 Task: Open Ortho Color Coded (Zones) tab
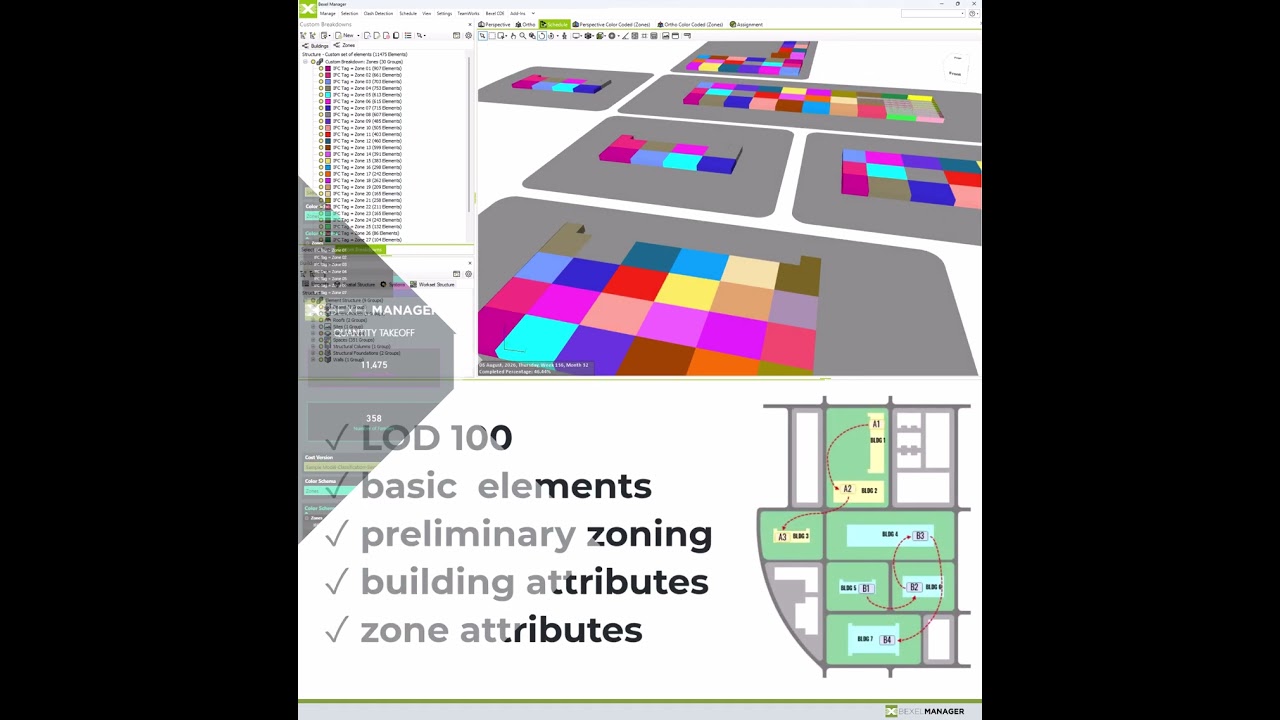(690, 24)
